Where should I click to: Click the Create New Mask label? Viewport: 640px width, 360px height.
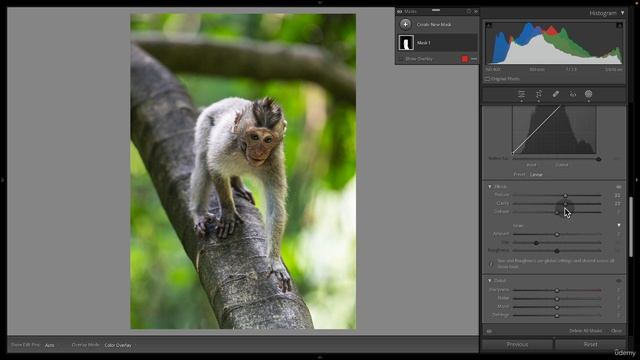tap(433, 24)
